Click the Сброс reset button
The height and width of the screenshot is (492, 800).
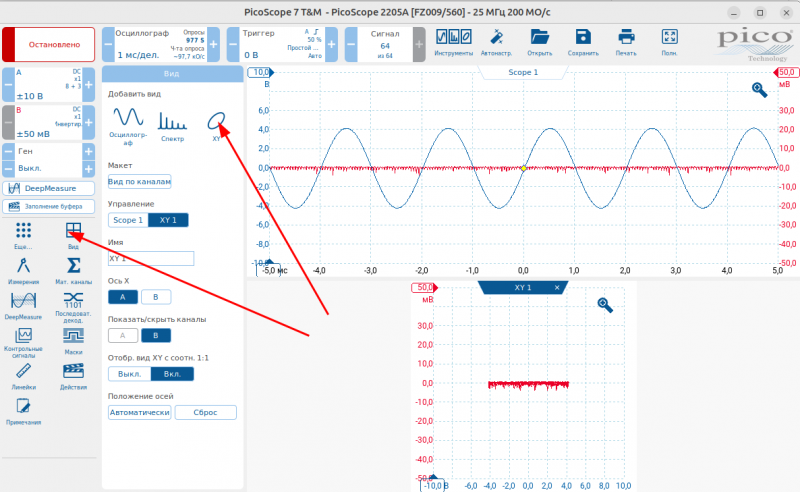(205, 412)
